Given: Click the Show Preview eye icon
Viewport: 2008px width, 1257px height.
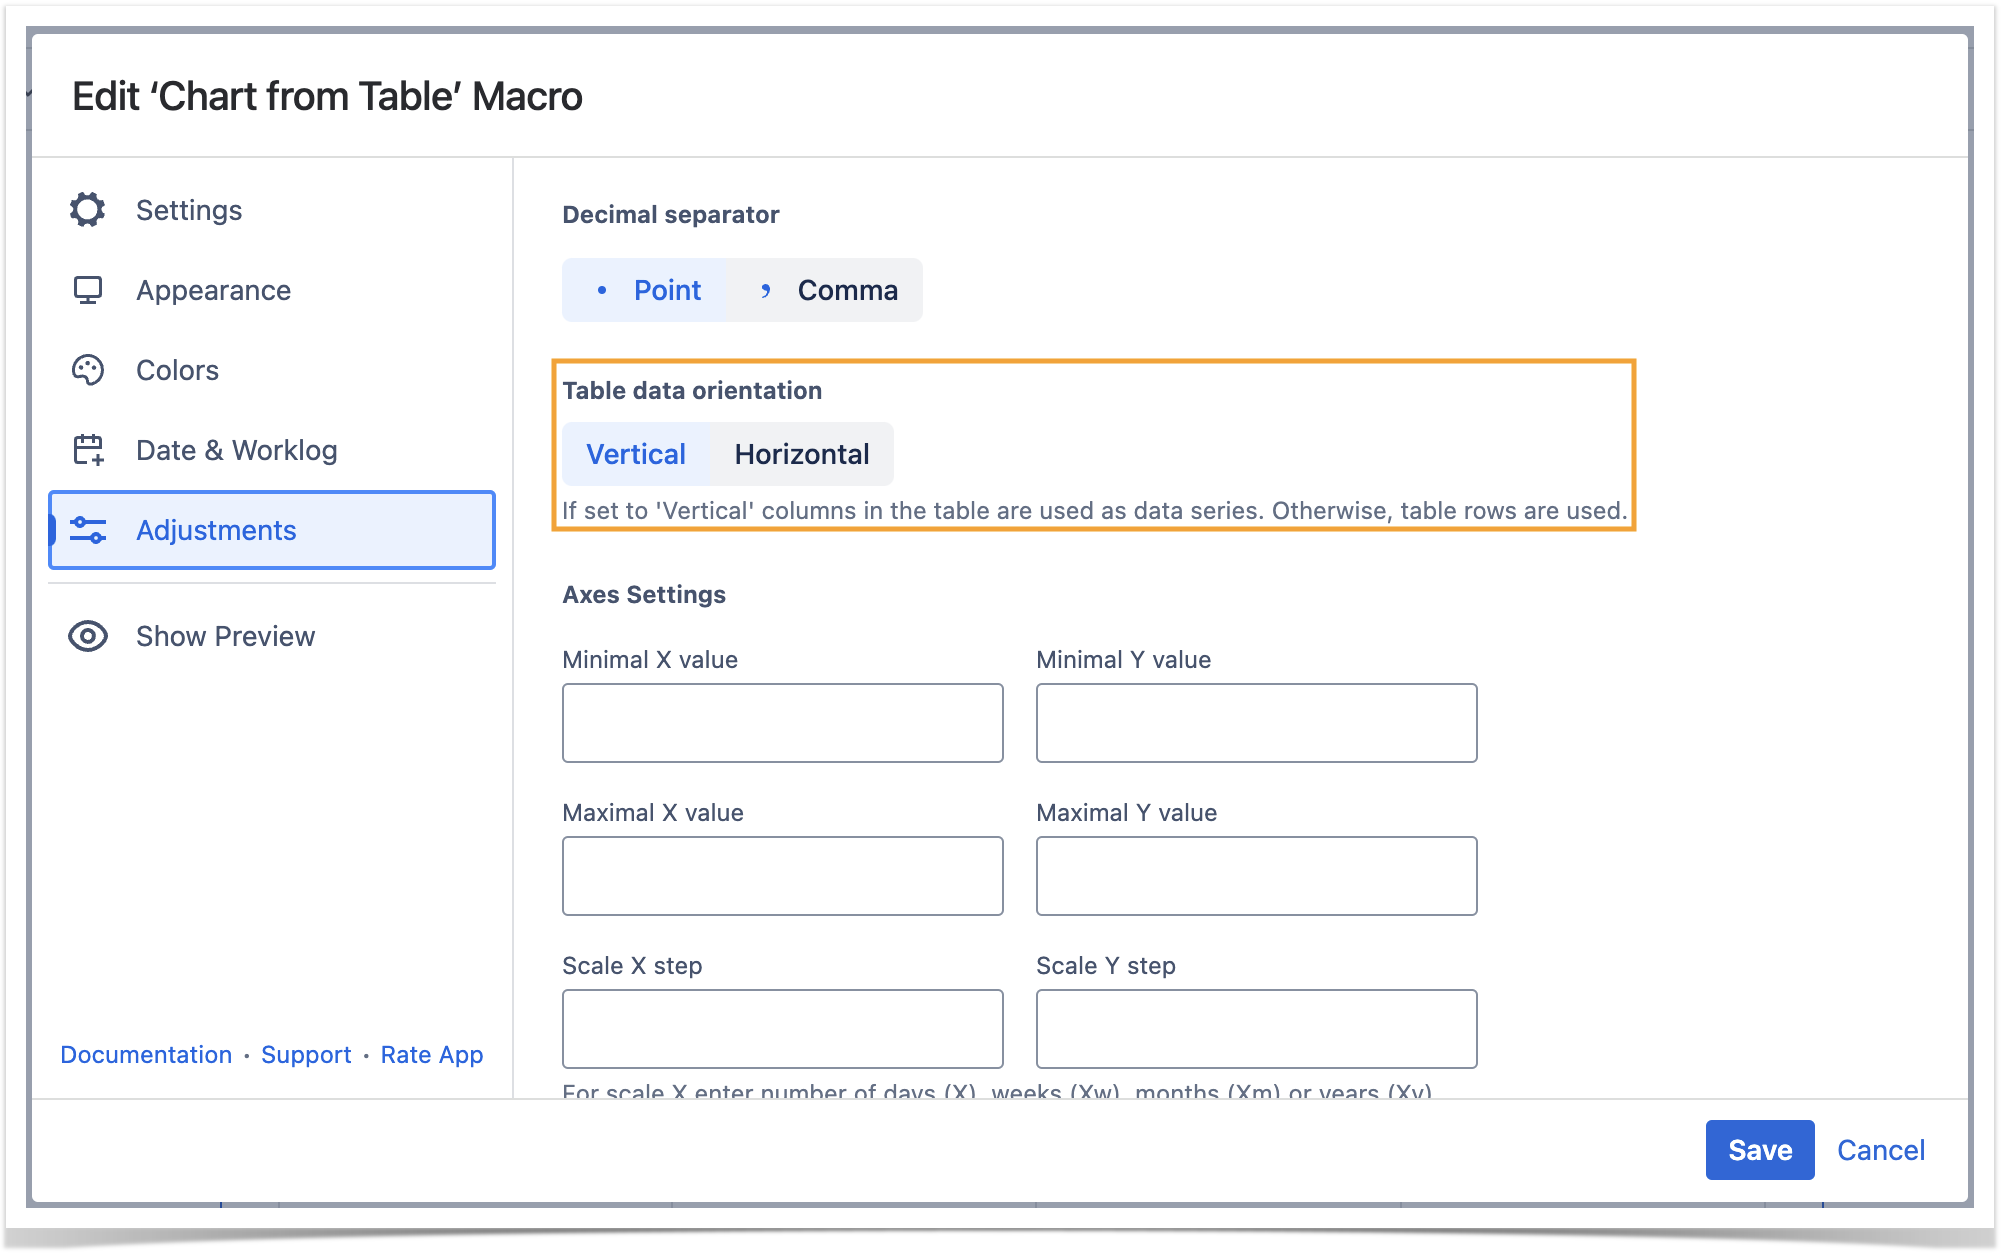Looking at the screenshot, I should point(88,636).
